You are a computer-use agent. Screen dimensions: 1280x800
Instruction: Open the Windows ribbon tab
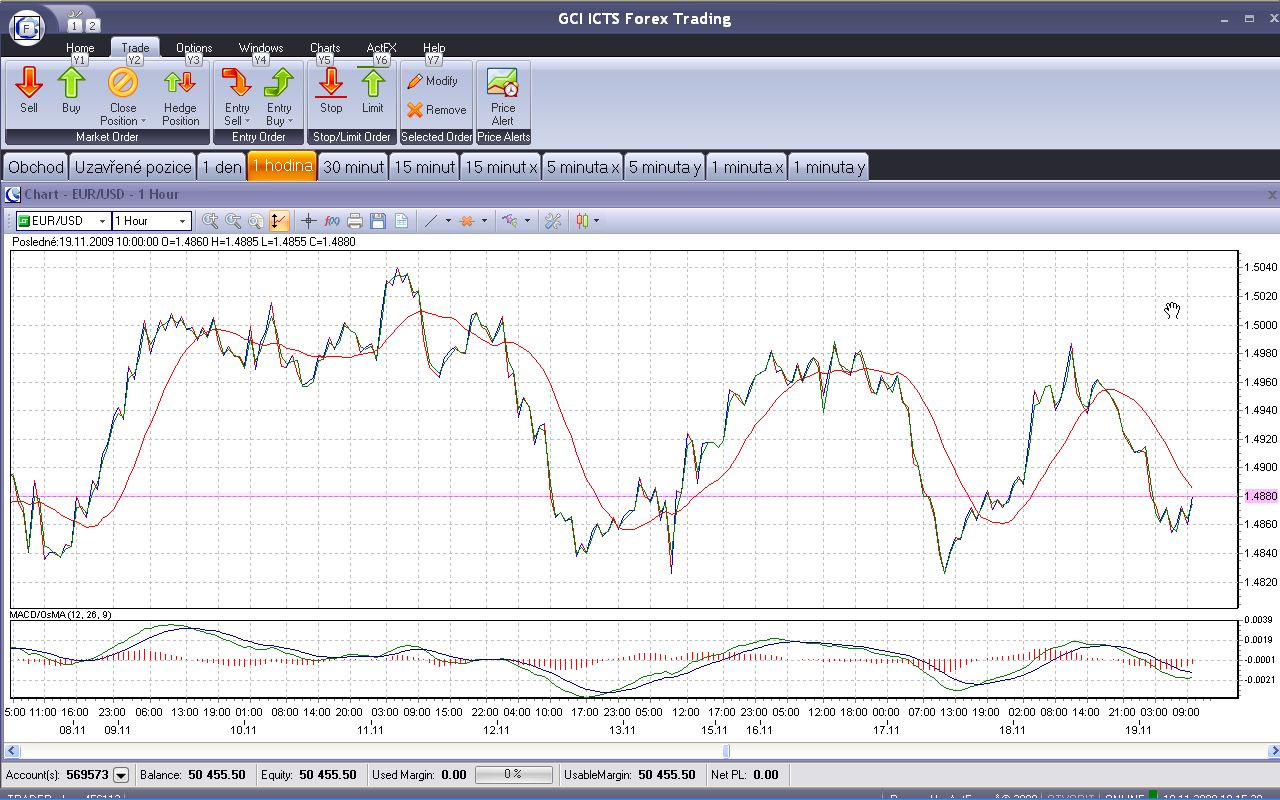click(261, 48)
